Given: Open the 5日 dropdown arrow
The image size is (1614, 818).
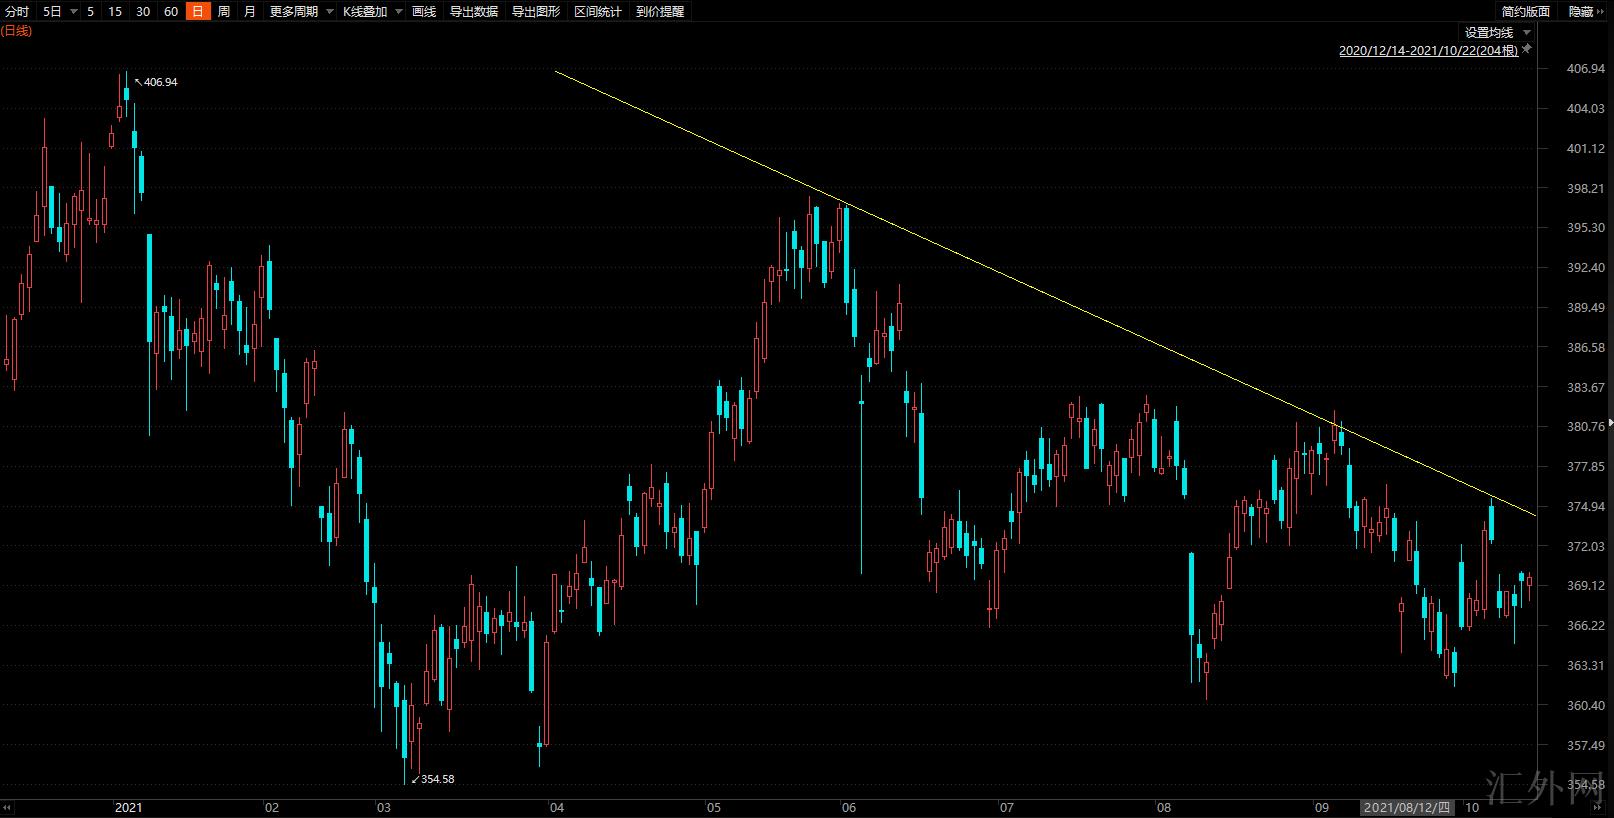Looking at the screenshot, I should pos(73,12).
